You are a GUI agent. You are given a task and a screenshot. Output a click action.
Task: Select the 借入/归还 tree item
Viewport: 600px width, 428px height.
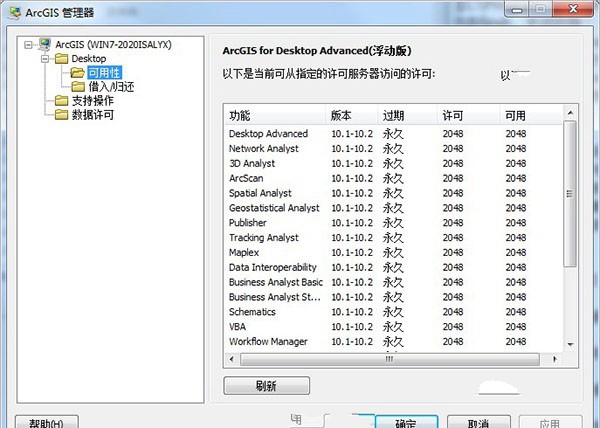[111, 87]
